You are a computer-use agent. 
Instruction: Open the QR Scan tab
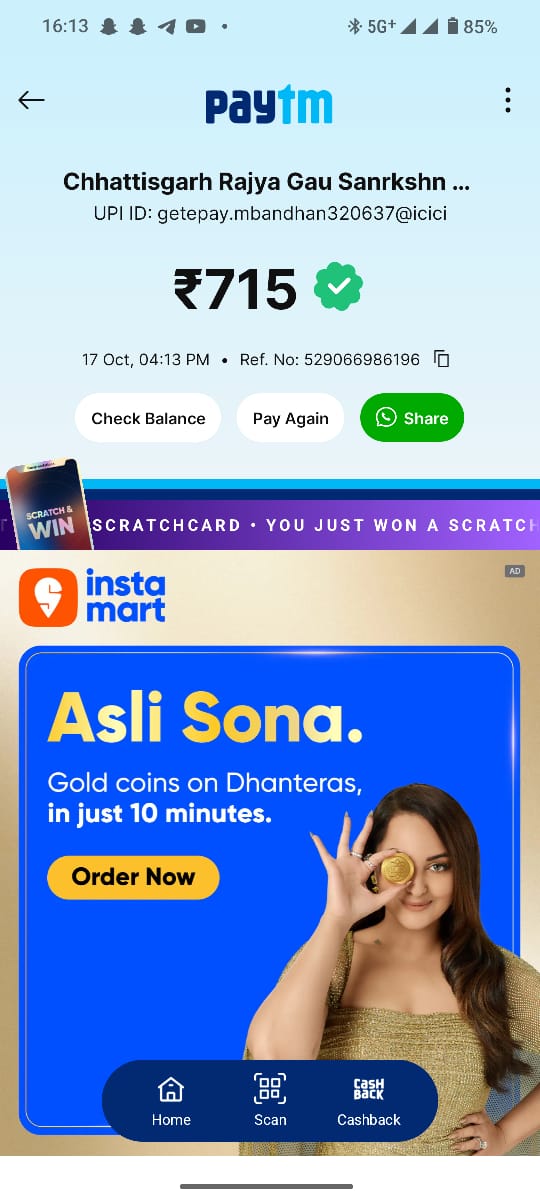[270, 1101]
